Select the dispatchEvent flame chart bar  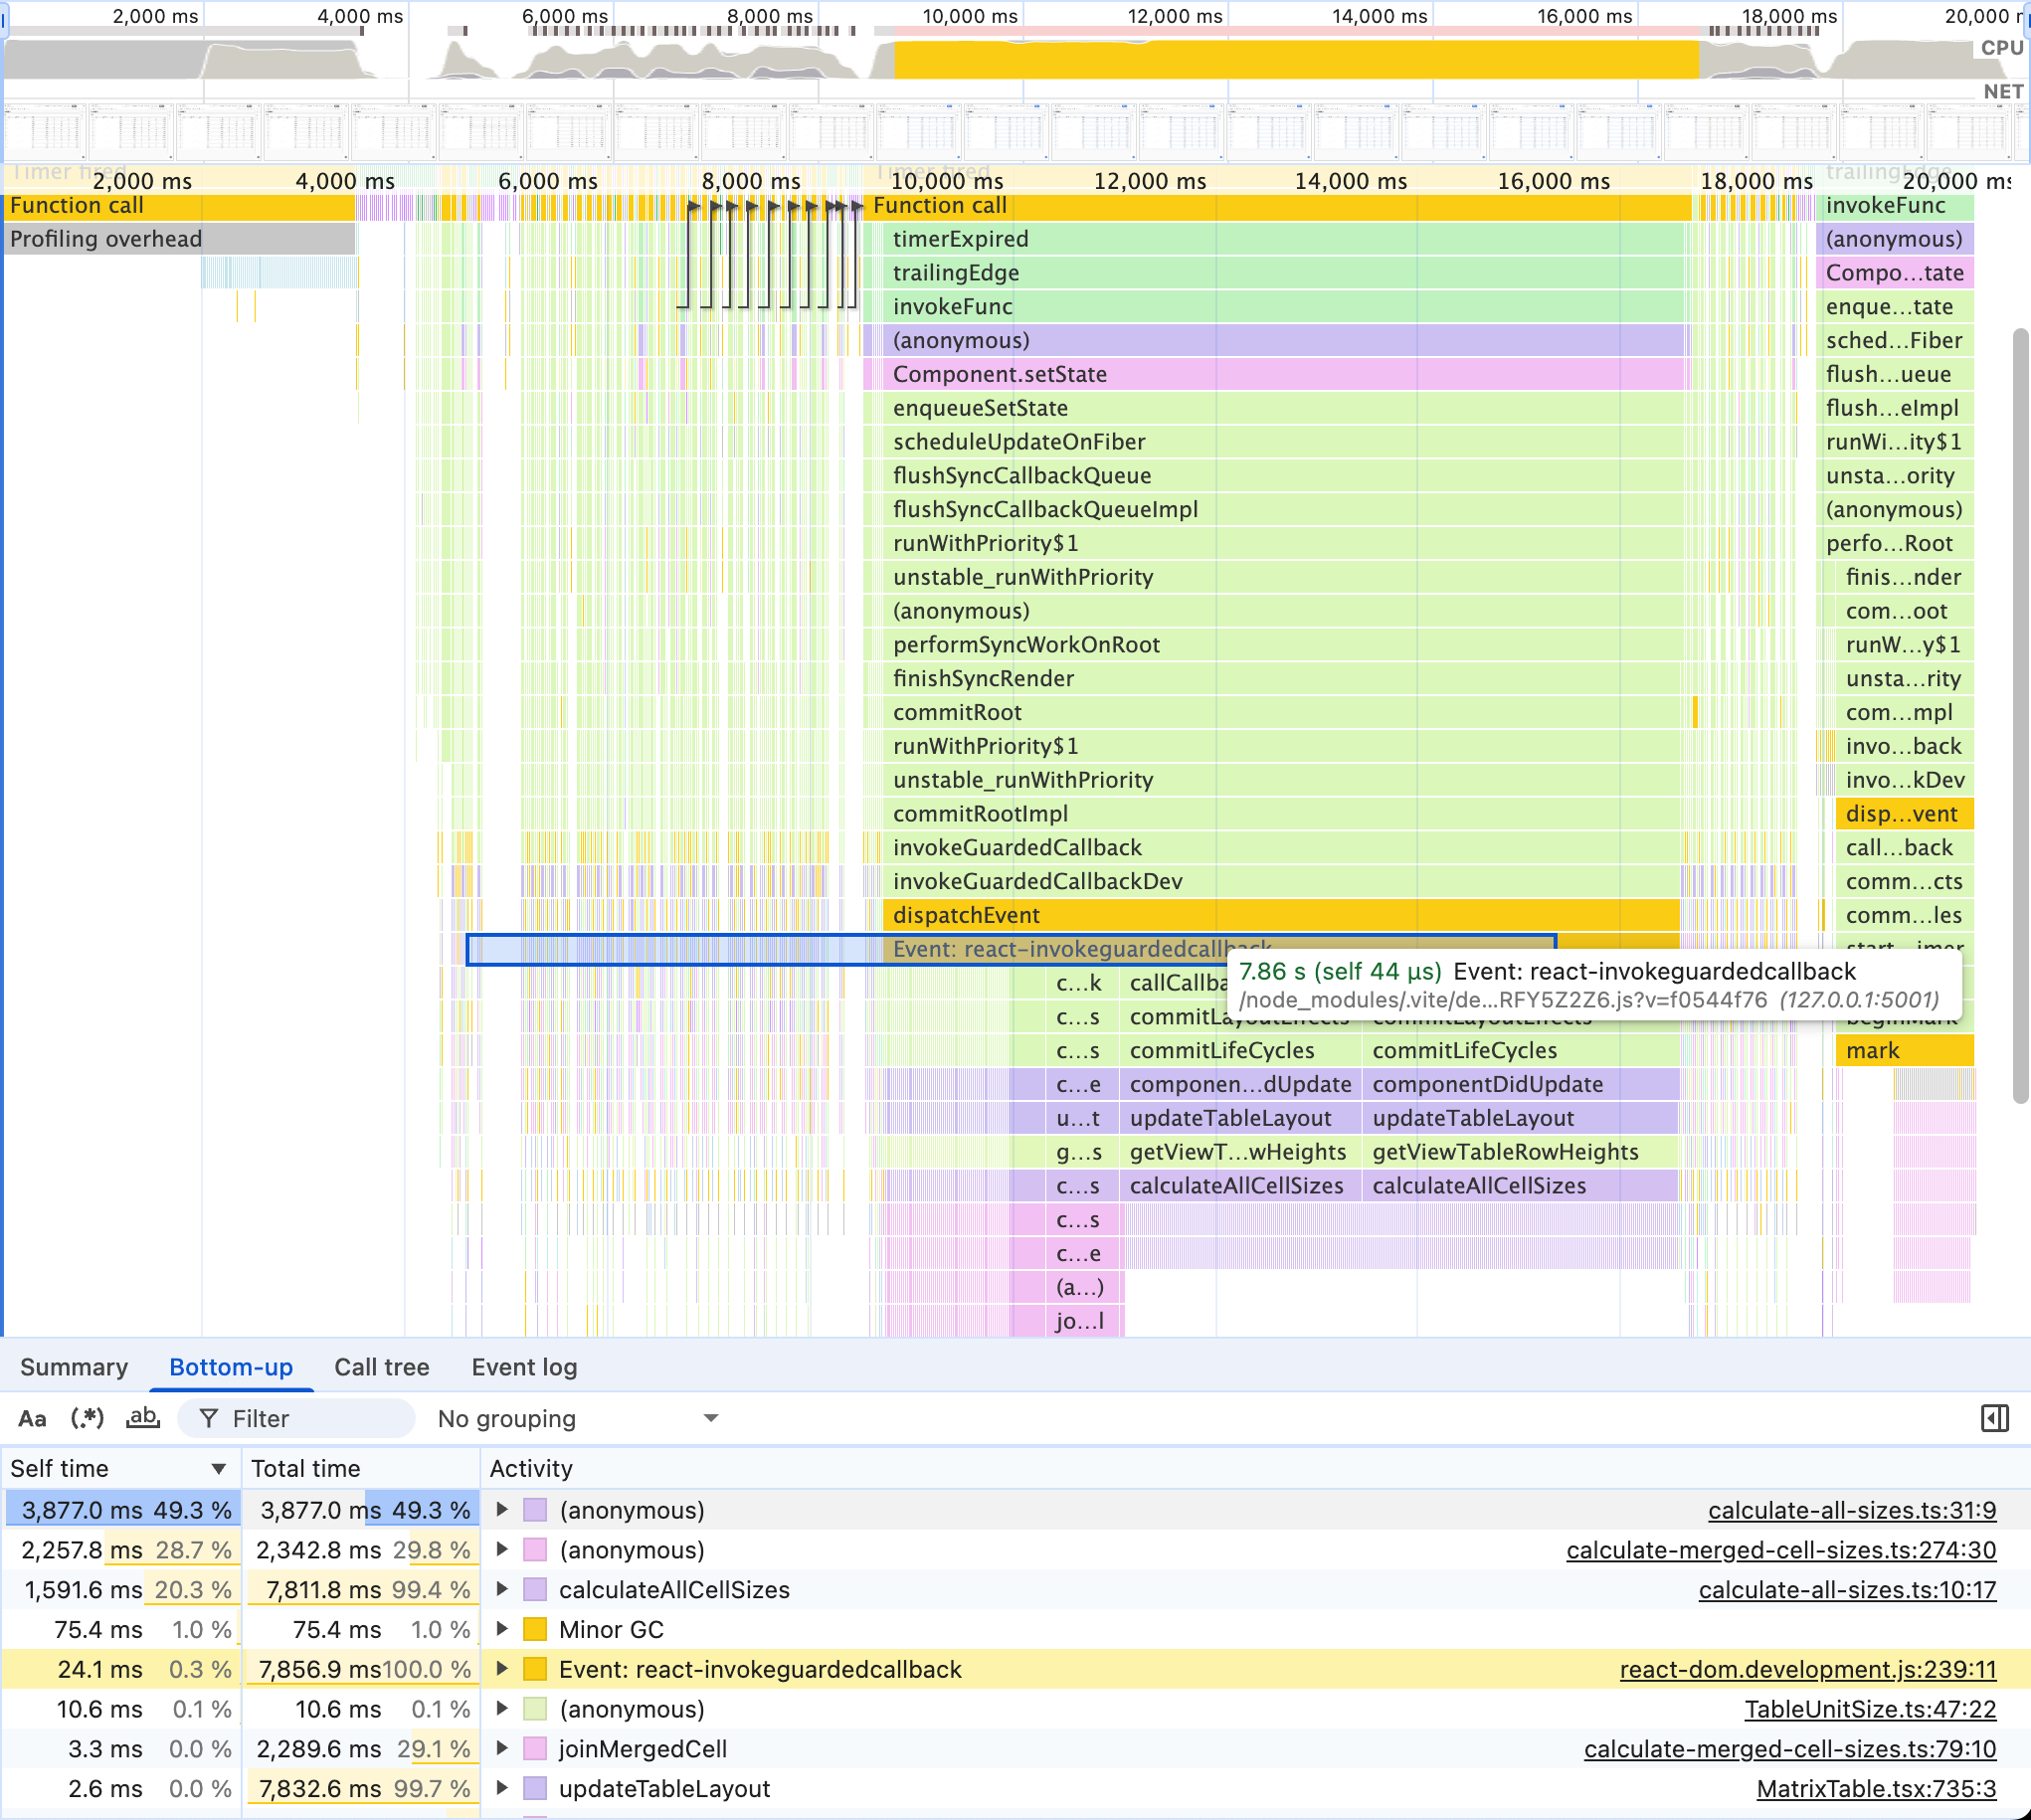[x=1280, y=915]
